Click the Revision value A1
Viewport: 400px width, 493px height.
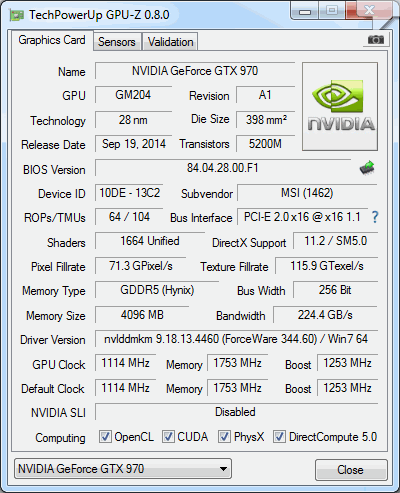[x=265, y=95]
